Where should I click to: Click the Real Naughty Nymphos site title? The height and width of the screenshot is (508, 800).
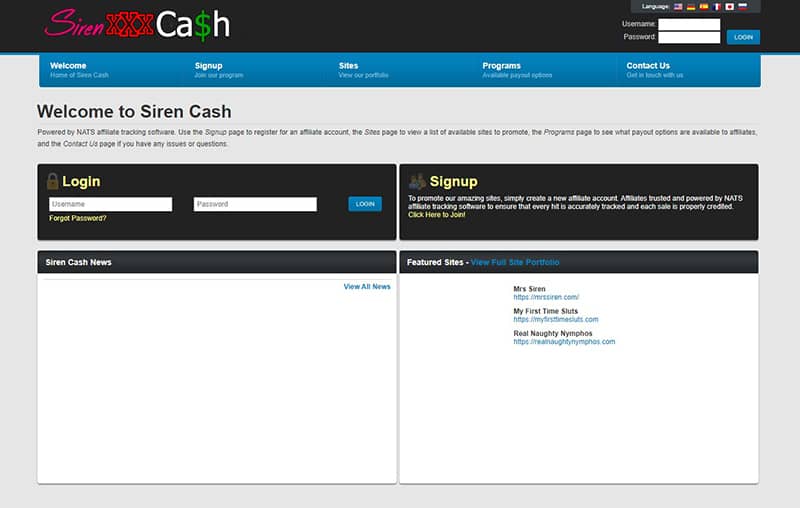553,333
